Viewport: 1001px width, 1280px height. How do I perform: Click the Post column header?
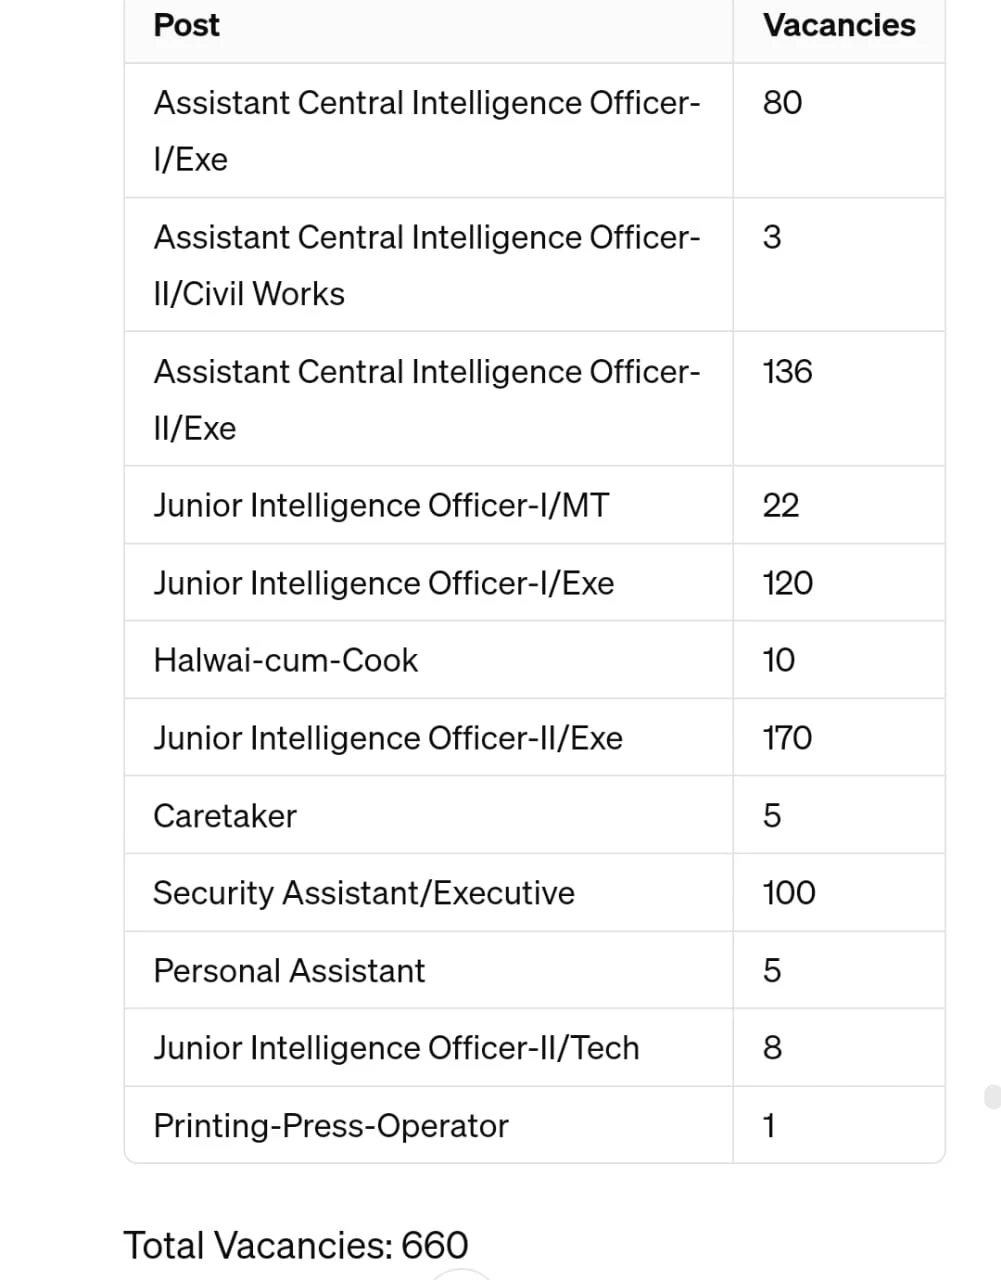[187, 26]
